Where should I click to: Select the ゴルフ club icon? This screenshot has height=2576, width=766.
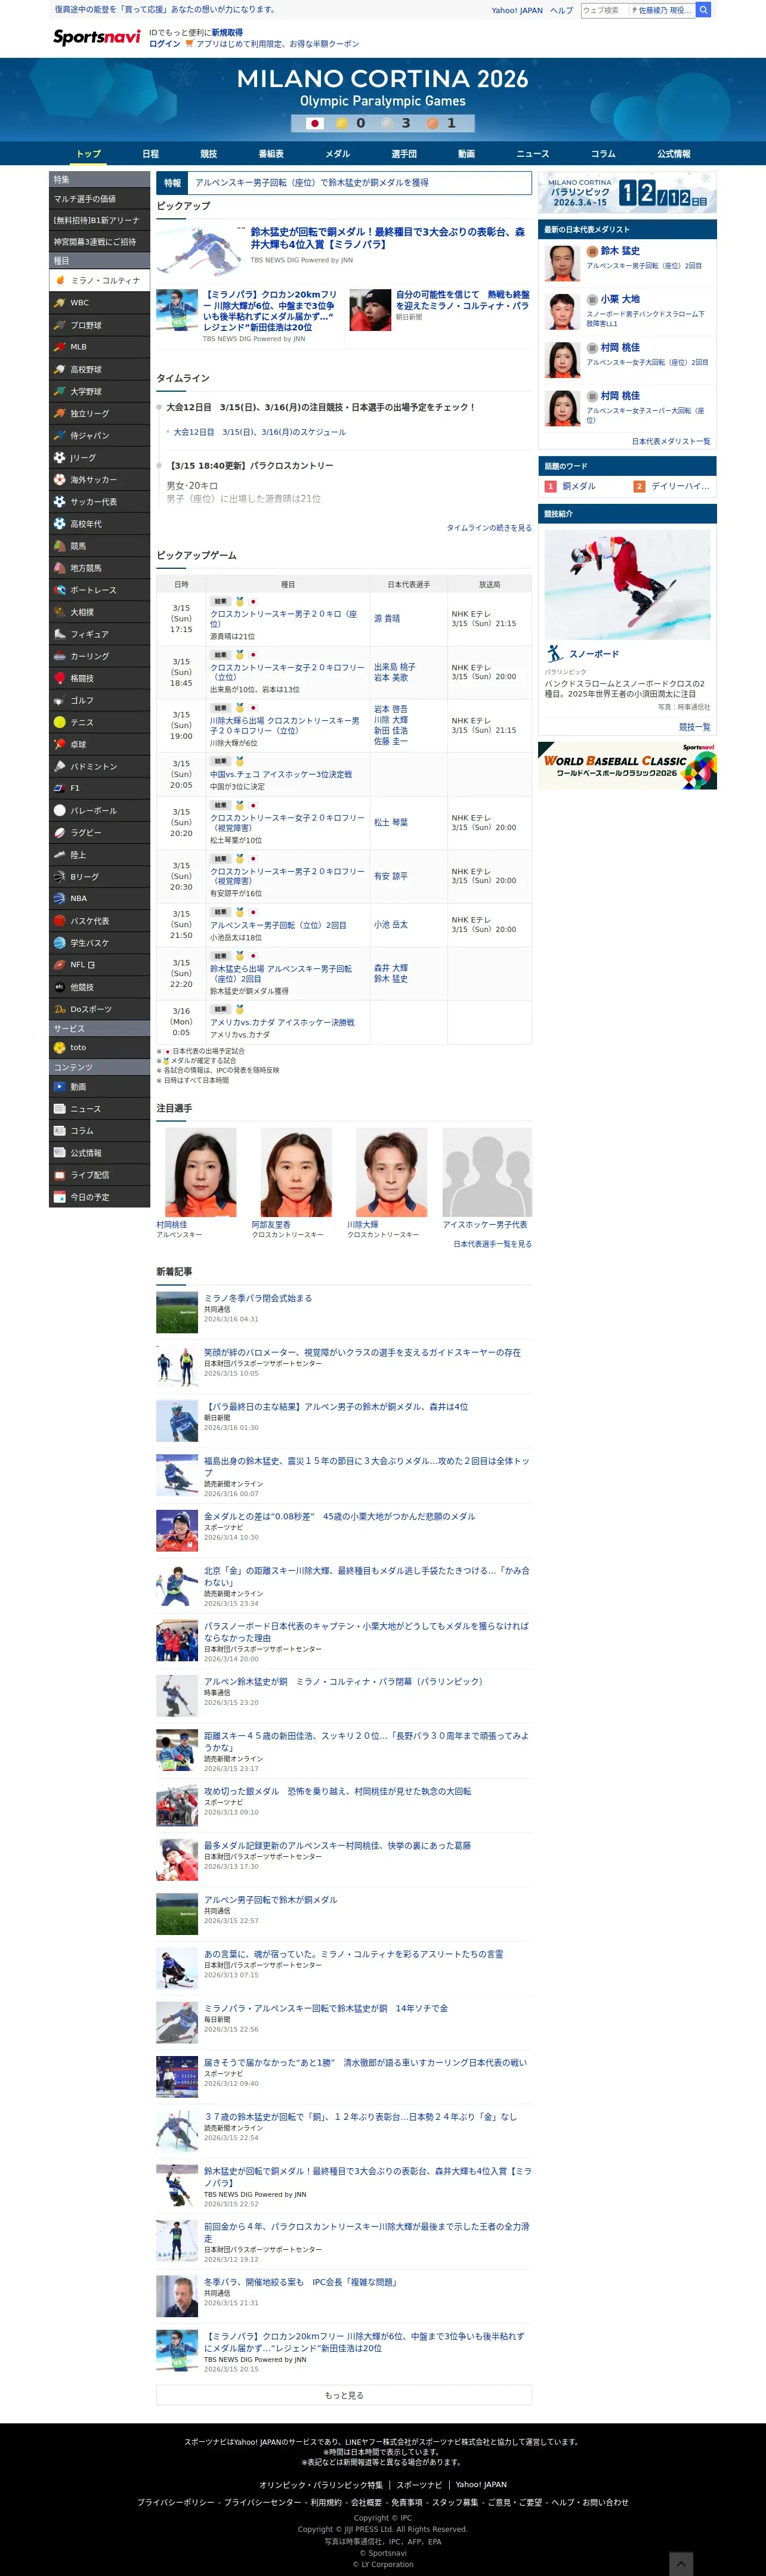[60, 700]
